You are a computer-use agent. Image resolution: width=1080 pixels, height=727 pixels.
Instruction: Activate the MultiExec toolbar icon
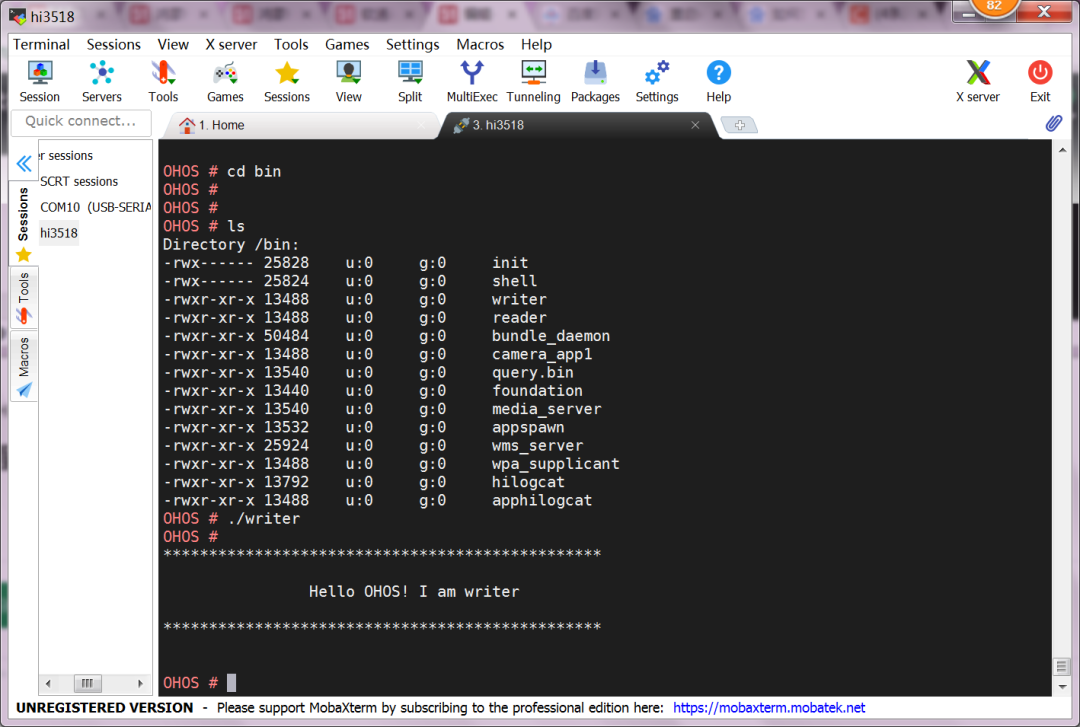pyautogui.click(x=472, y=81)
